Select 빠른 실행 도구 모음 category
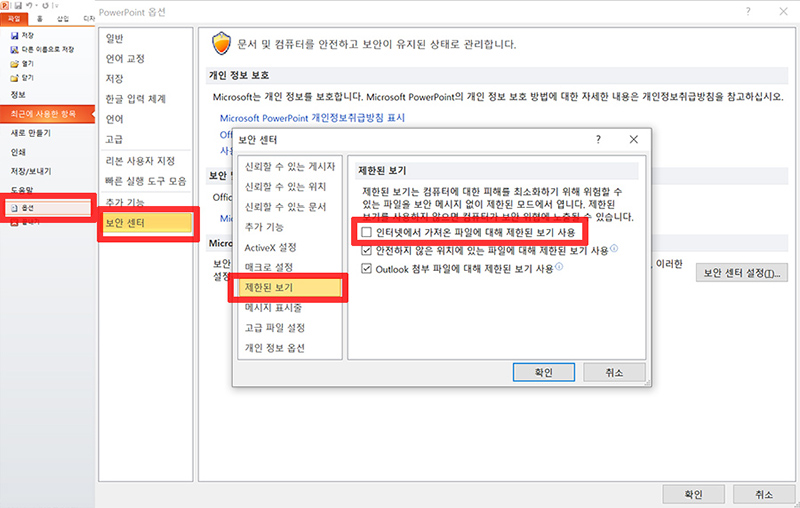This screenshot has width=800, height=508. tap(145, 181)
